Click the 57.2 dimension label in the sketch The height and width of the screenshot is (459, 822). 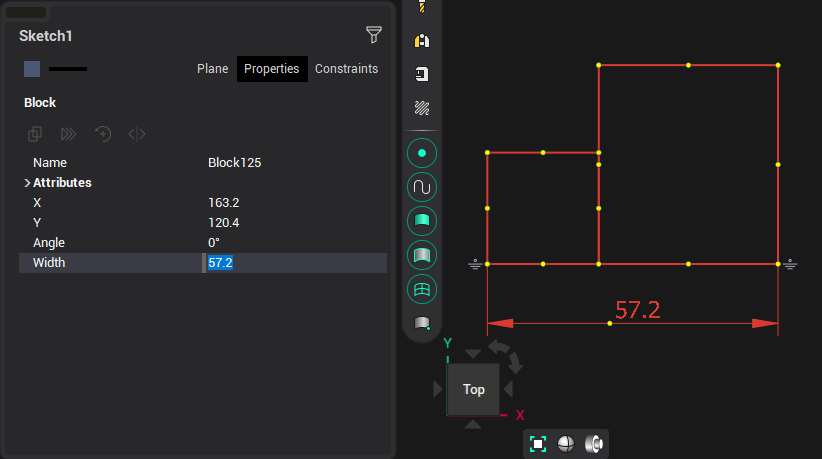pos(637,310)
